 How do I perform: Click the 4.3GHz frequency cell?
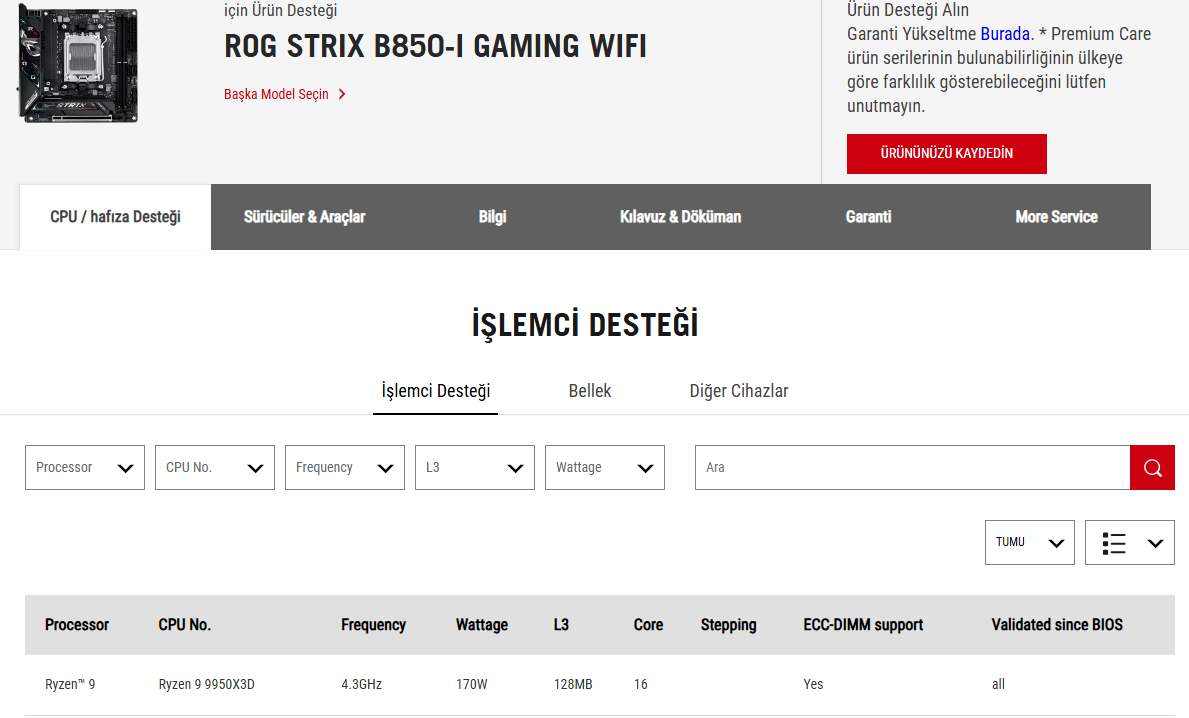click(x=361, y=685)
